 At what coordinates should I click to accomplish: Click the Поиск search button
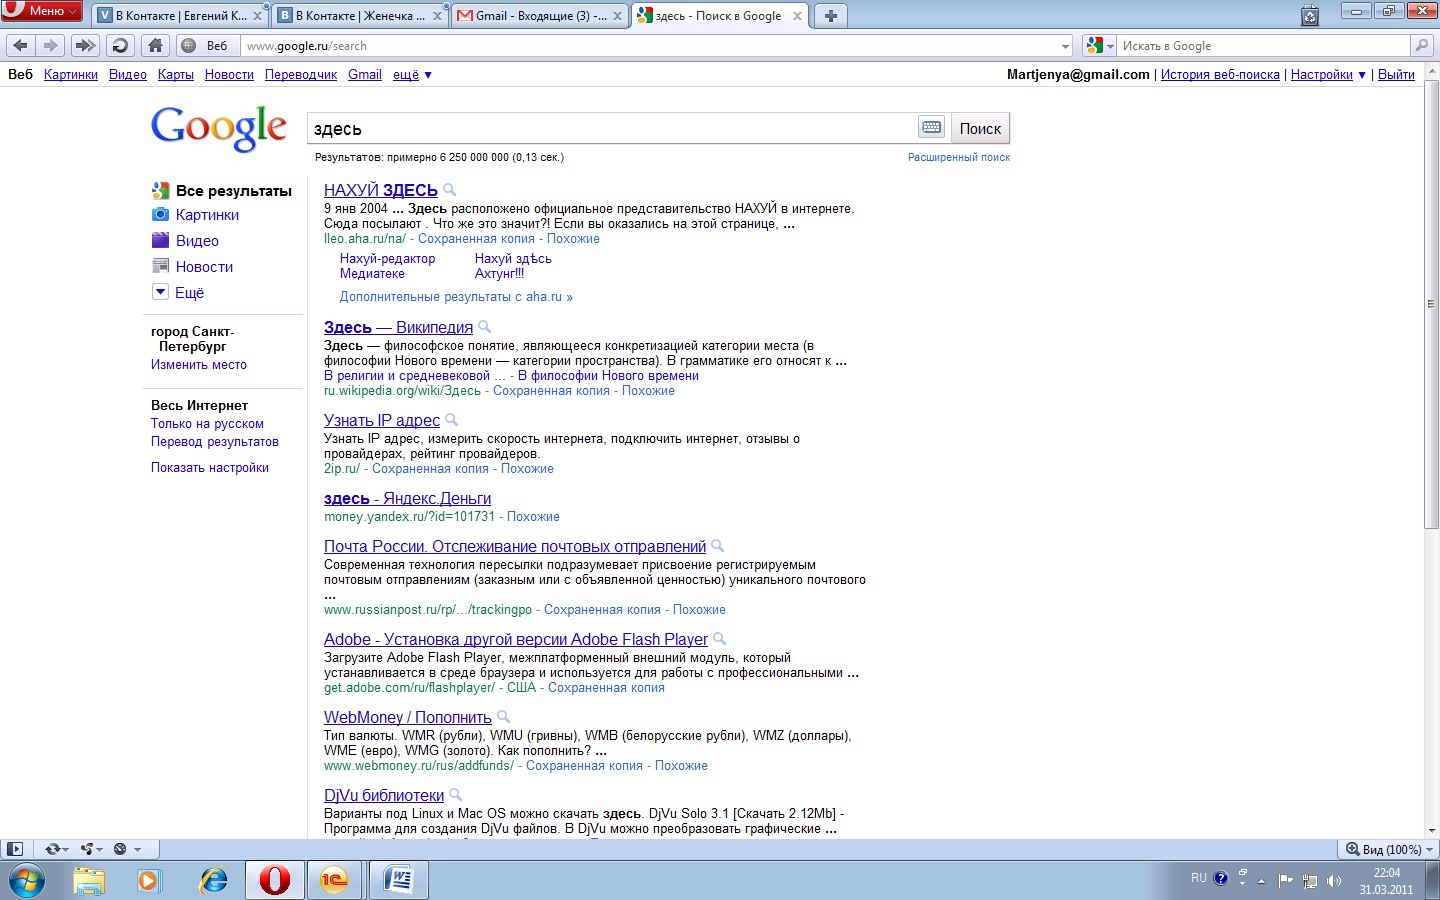point(980,129)
